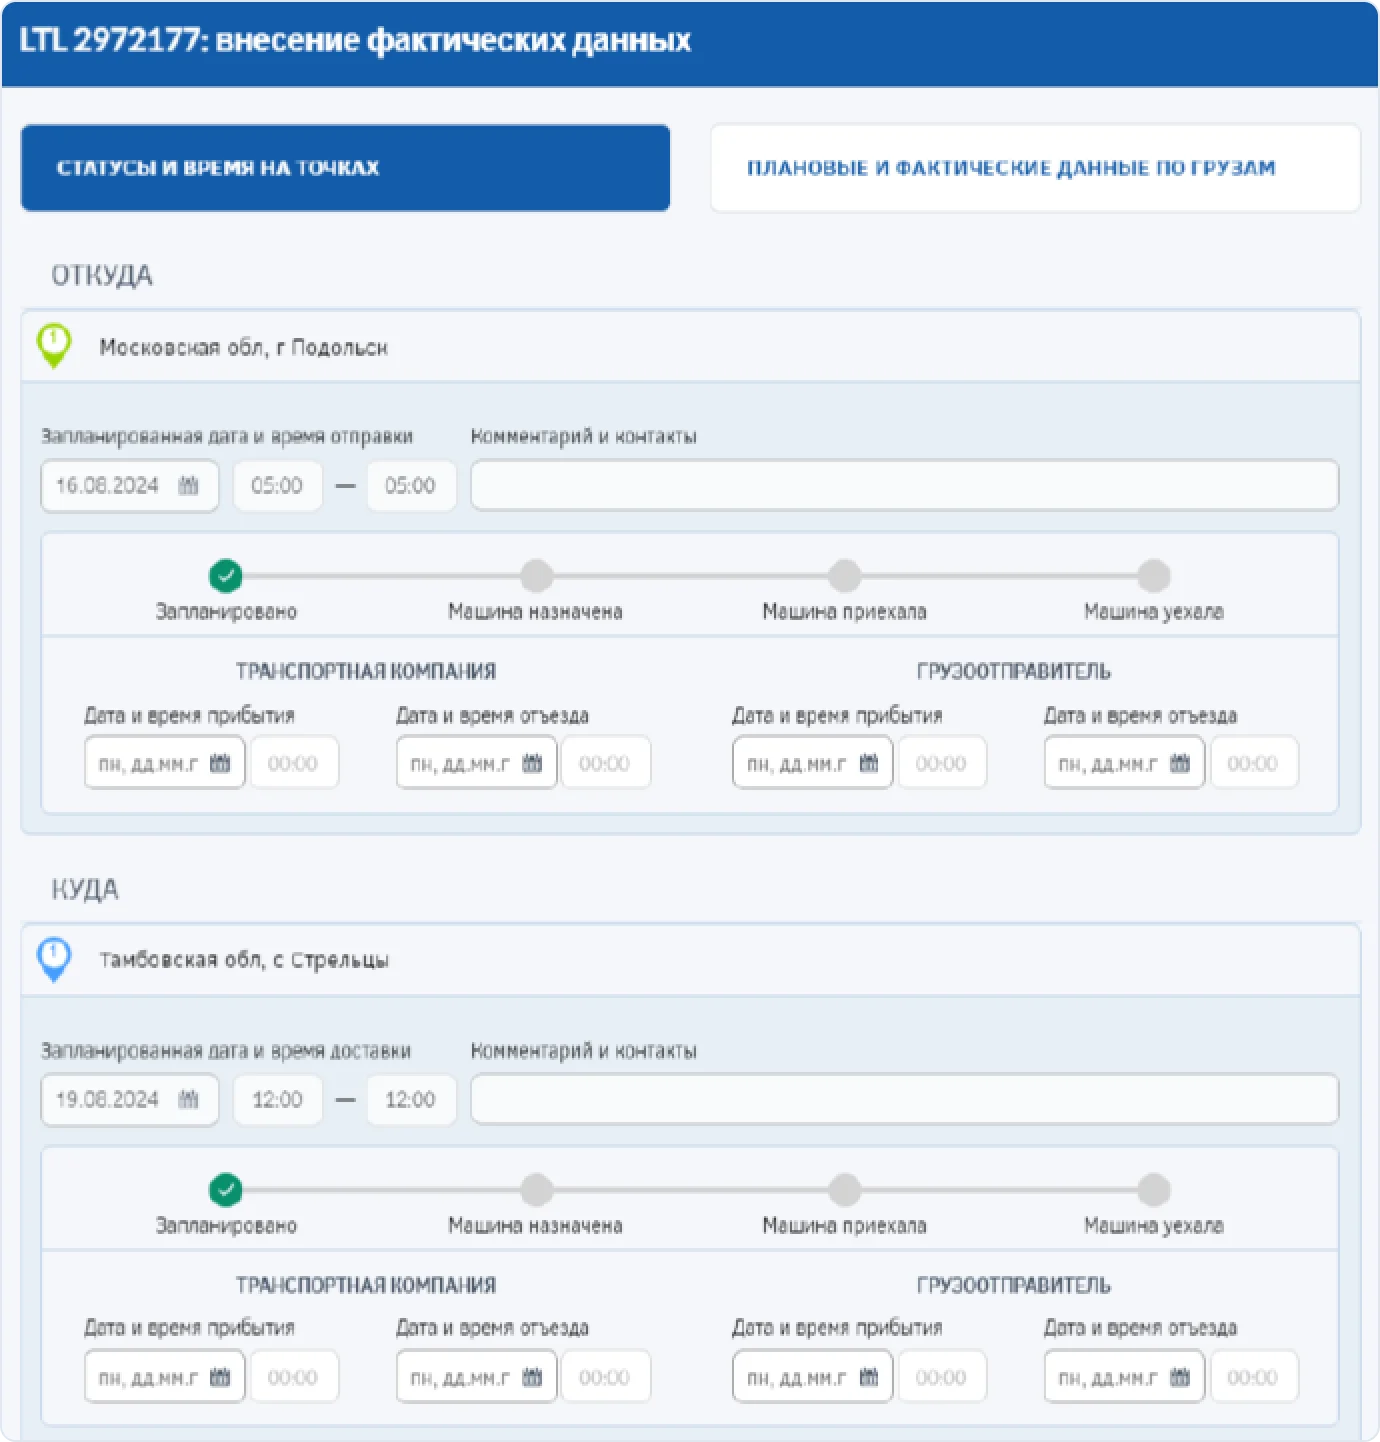The height and width of the screenshot is (1442, 1380).
Task: Click transport company arrival time field in ОТКУДА
Action: 294,764
